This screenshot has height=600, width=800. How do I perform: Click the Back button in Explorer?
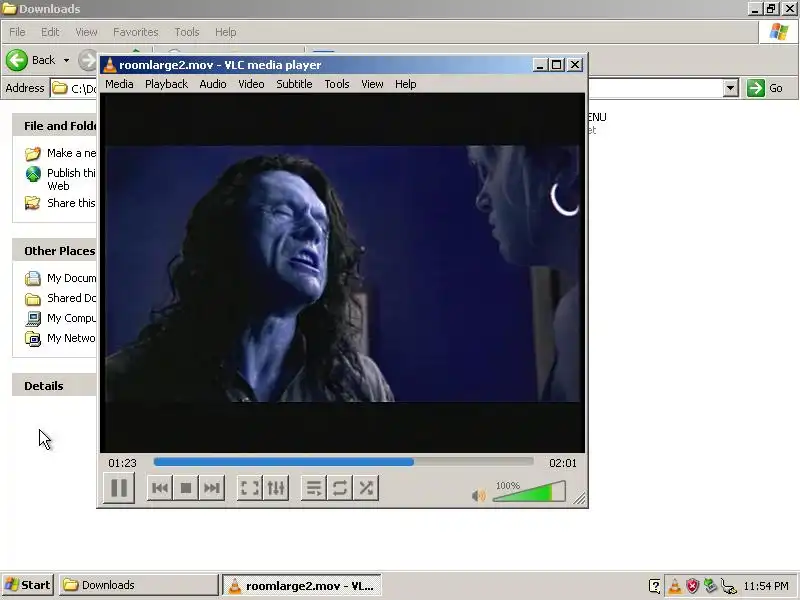pyautogui.click(x=31, y=60)
